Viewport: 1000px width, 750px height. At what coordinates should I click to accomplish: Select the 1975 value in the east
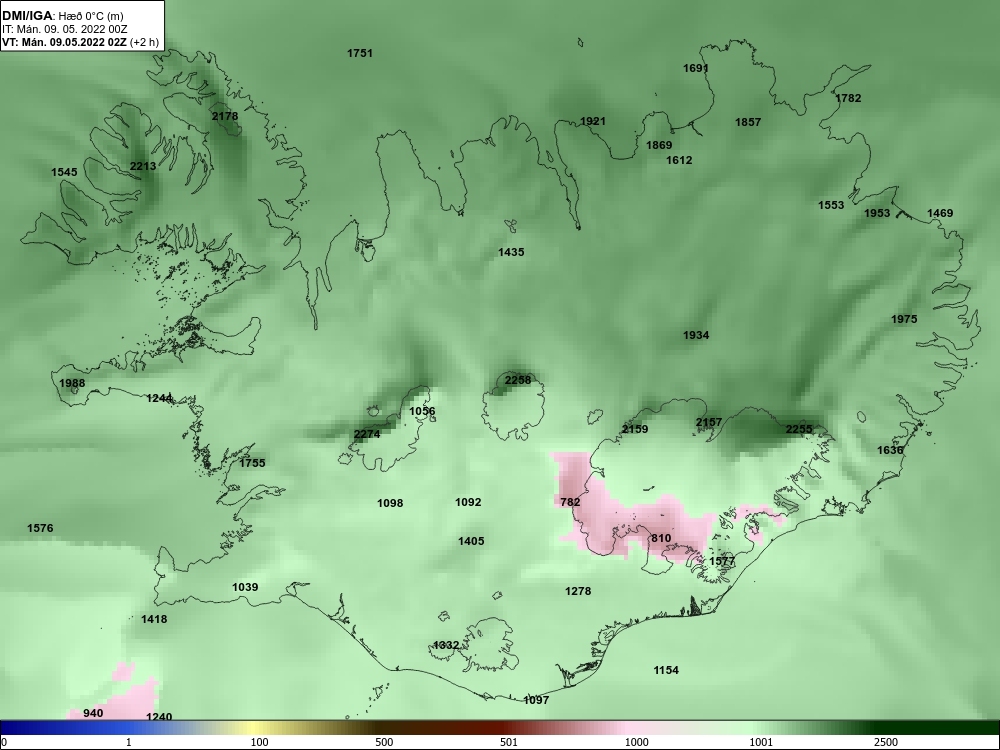904,320
